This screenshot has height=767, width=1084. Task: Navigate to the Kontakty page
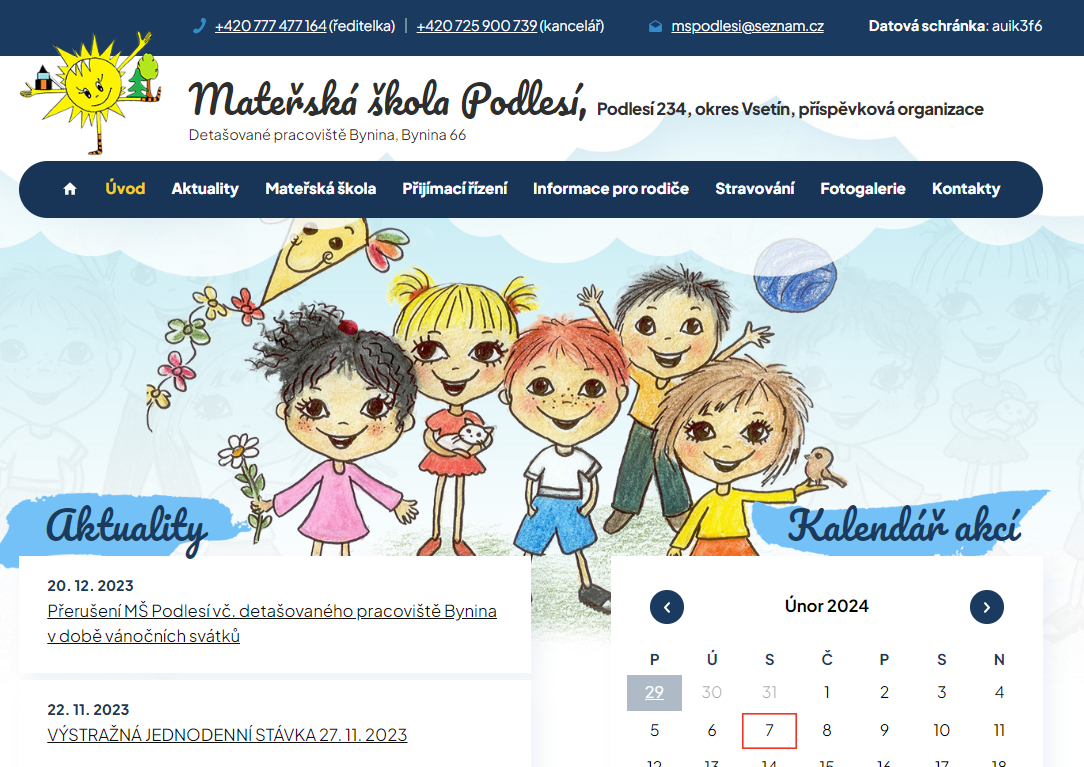point(965,189)
